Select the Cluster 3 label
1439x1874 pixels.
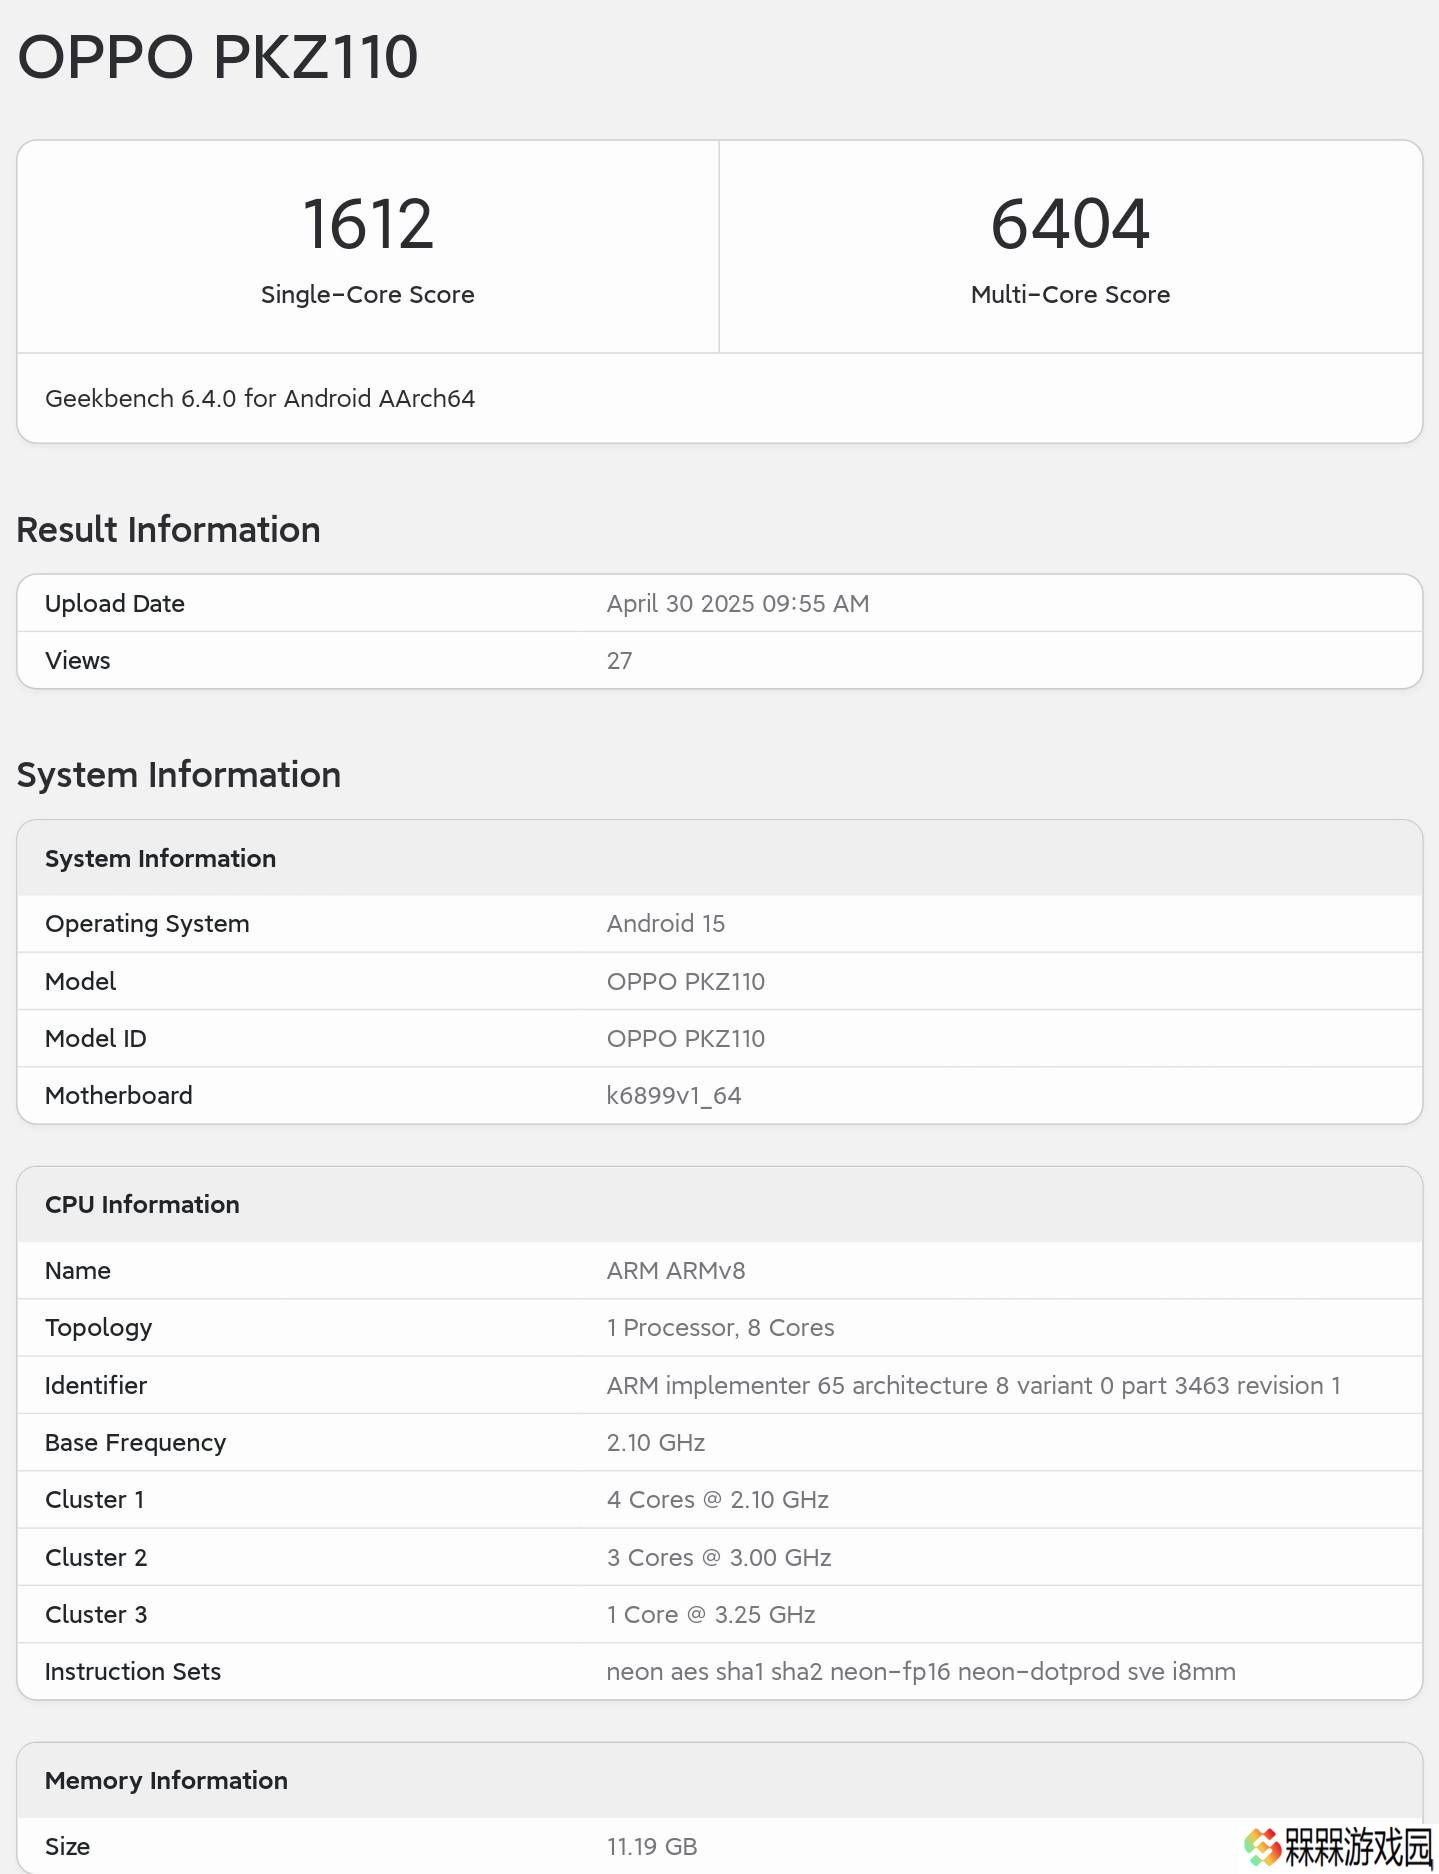coord(96,1615)
